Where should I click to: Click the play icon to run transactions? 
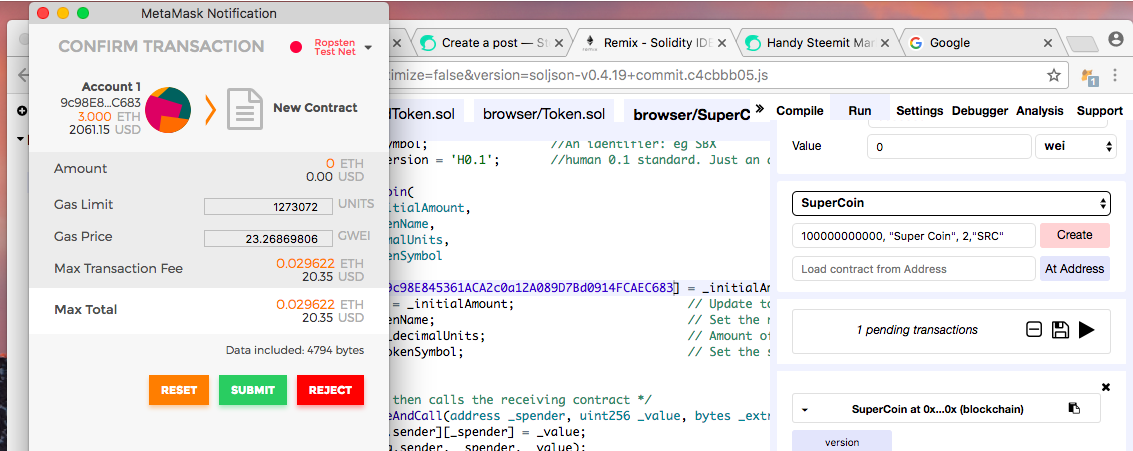1087,330
